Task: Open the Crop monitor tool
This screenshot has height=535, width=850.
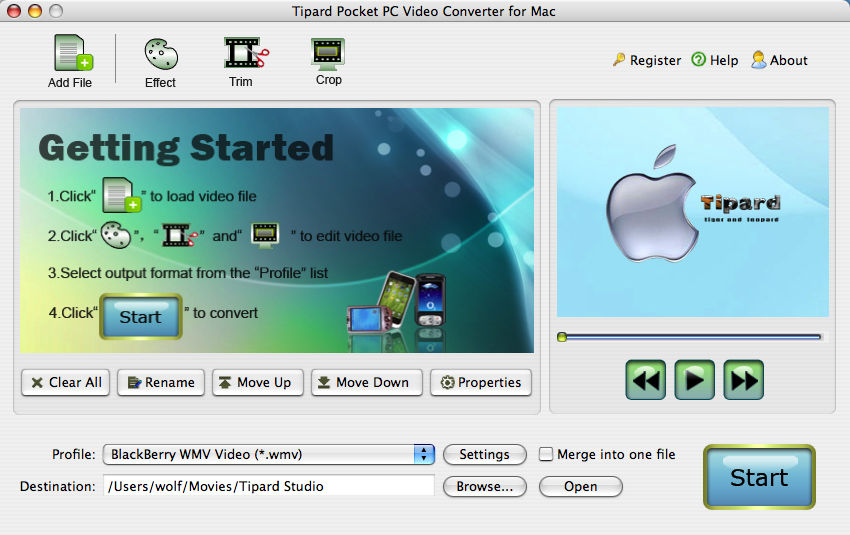Action: point(328,61)
